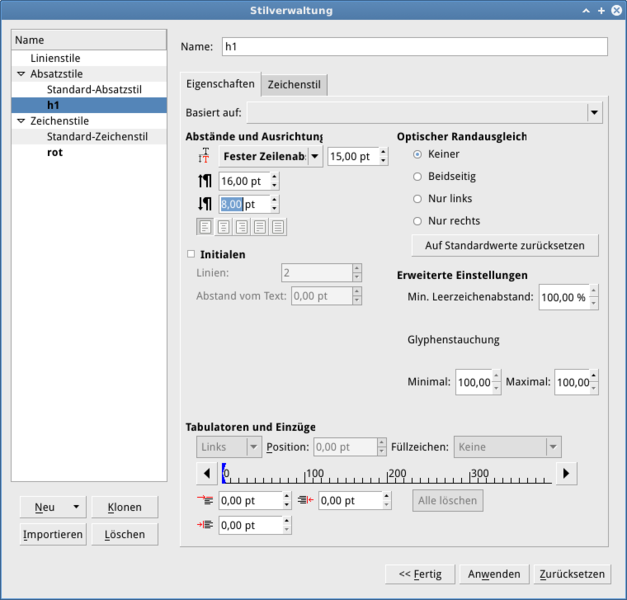Pick forced justified alignment icon

tap(277, 227)
